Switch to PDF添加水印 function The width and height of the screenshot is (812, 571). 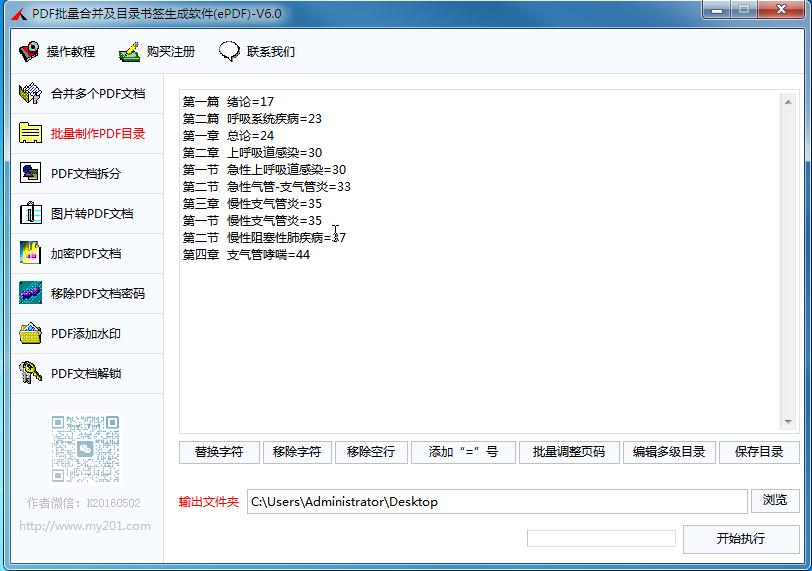click(x=87, y=333)
